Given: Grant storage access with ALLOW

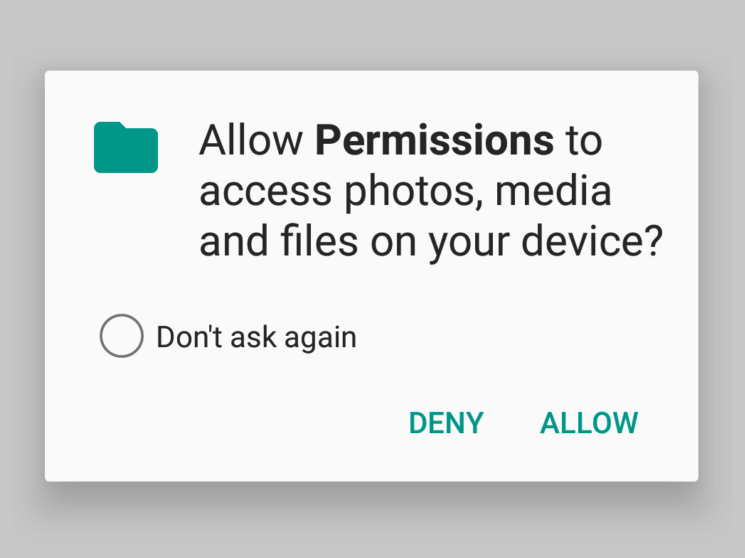Looking at the screenshot, I should 589,423.
